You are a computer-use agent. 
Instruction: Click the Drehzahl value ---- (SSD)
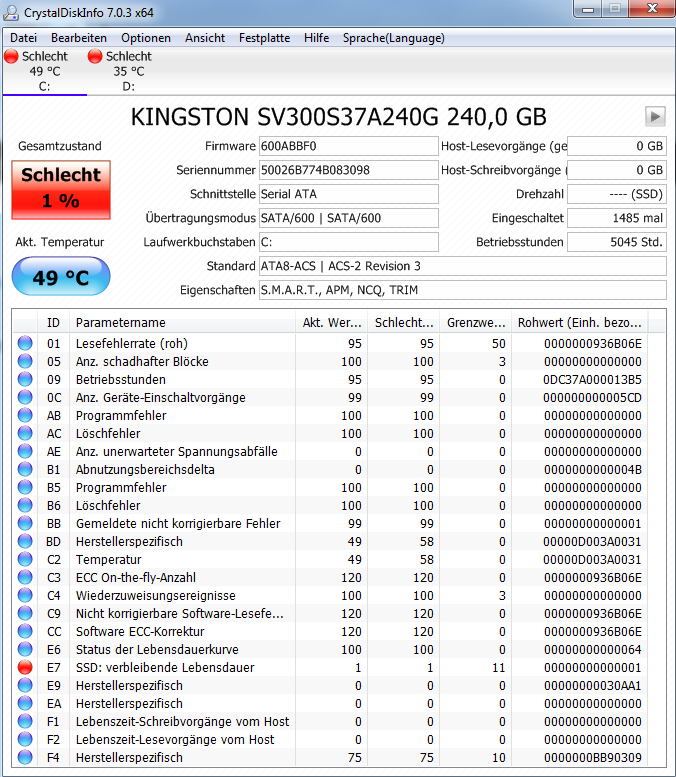click(617, 194)
